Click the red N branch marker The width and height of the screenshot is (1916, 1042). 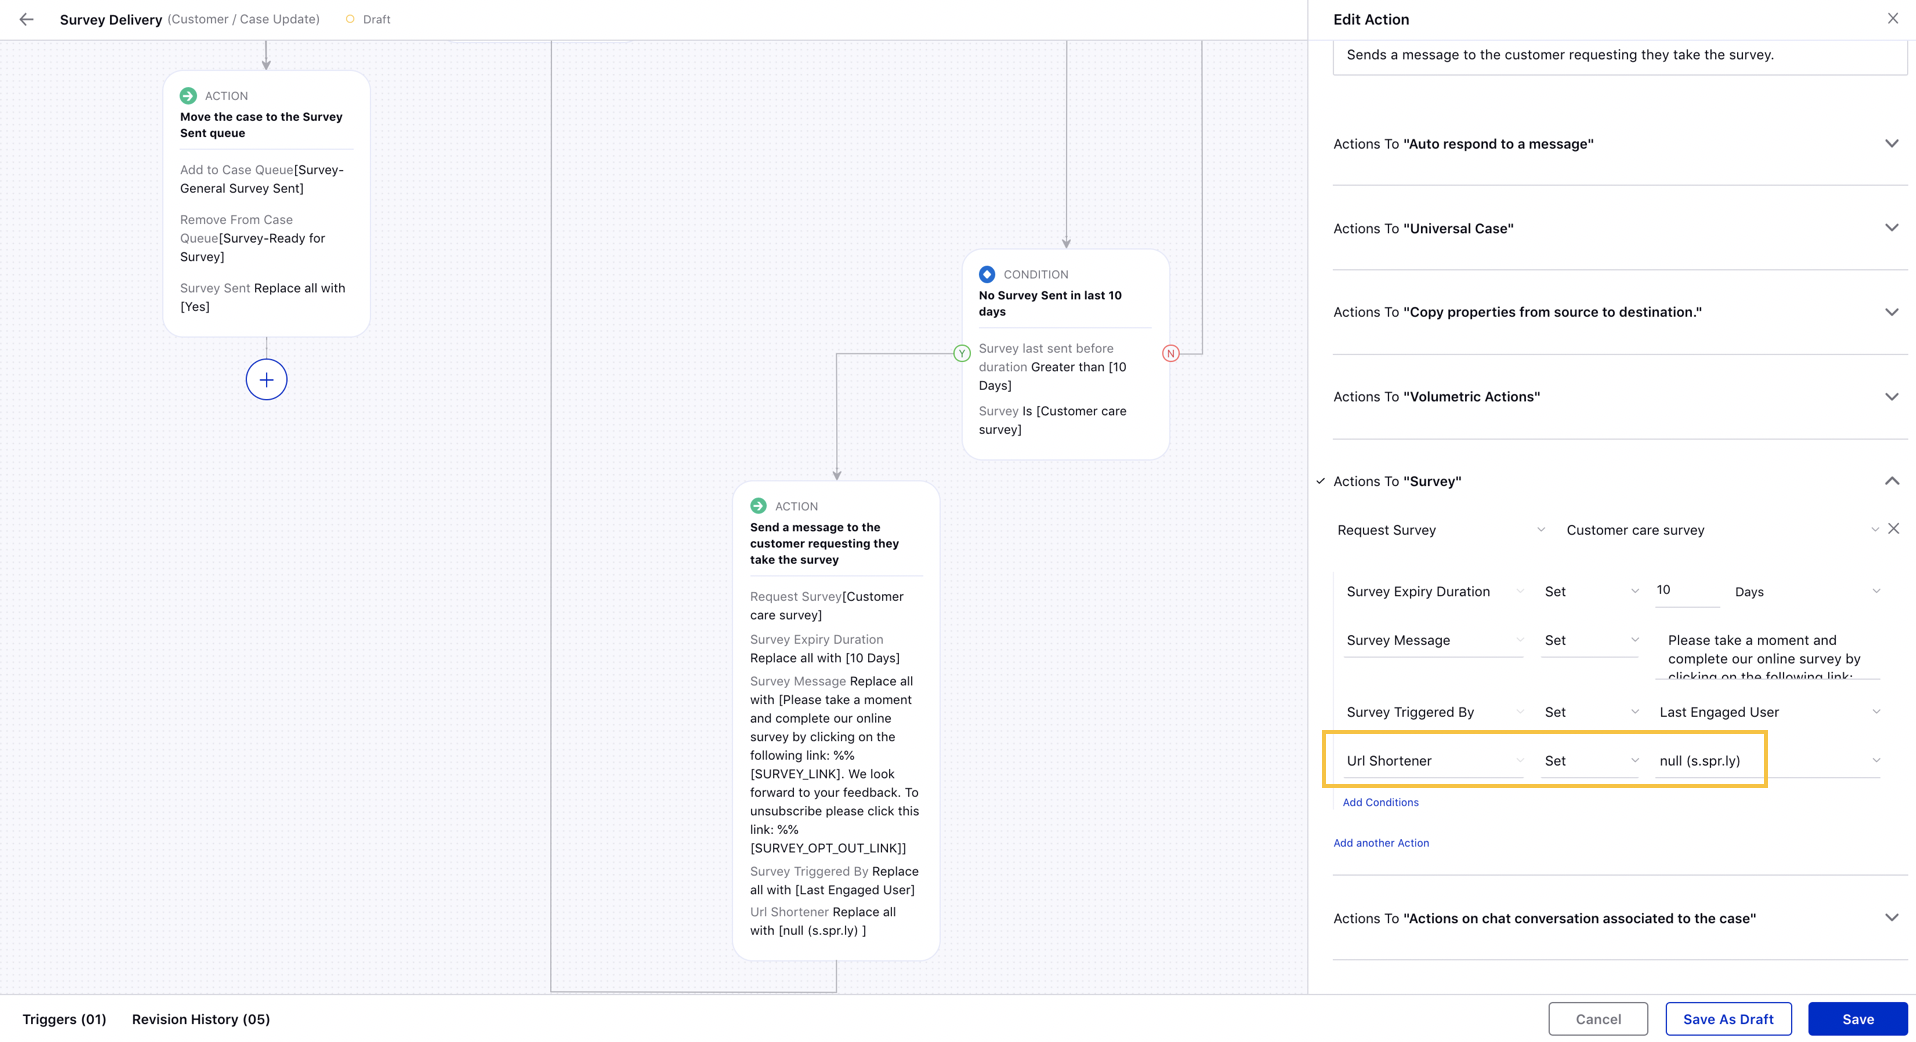1170,353
